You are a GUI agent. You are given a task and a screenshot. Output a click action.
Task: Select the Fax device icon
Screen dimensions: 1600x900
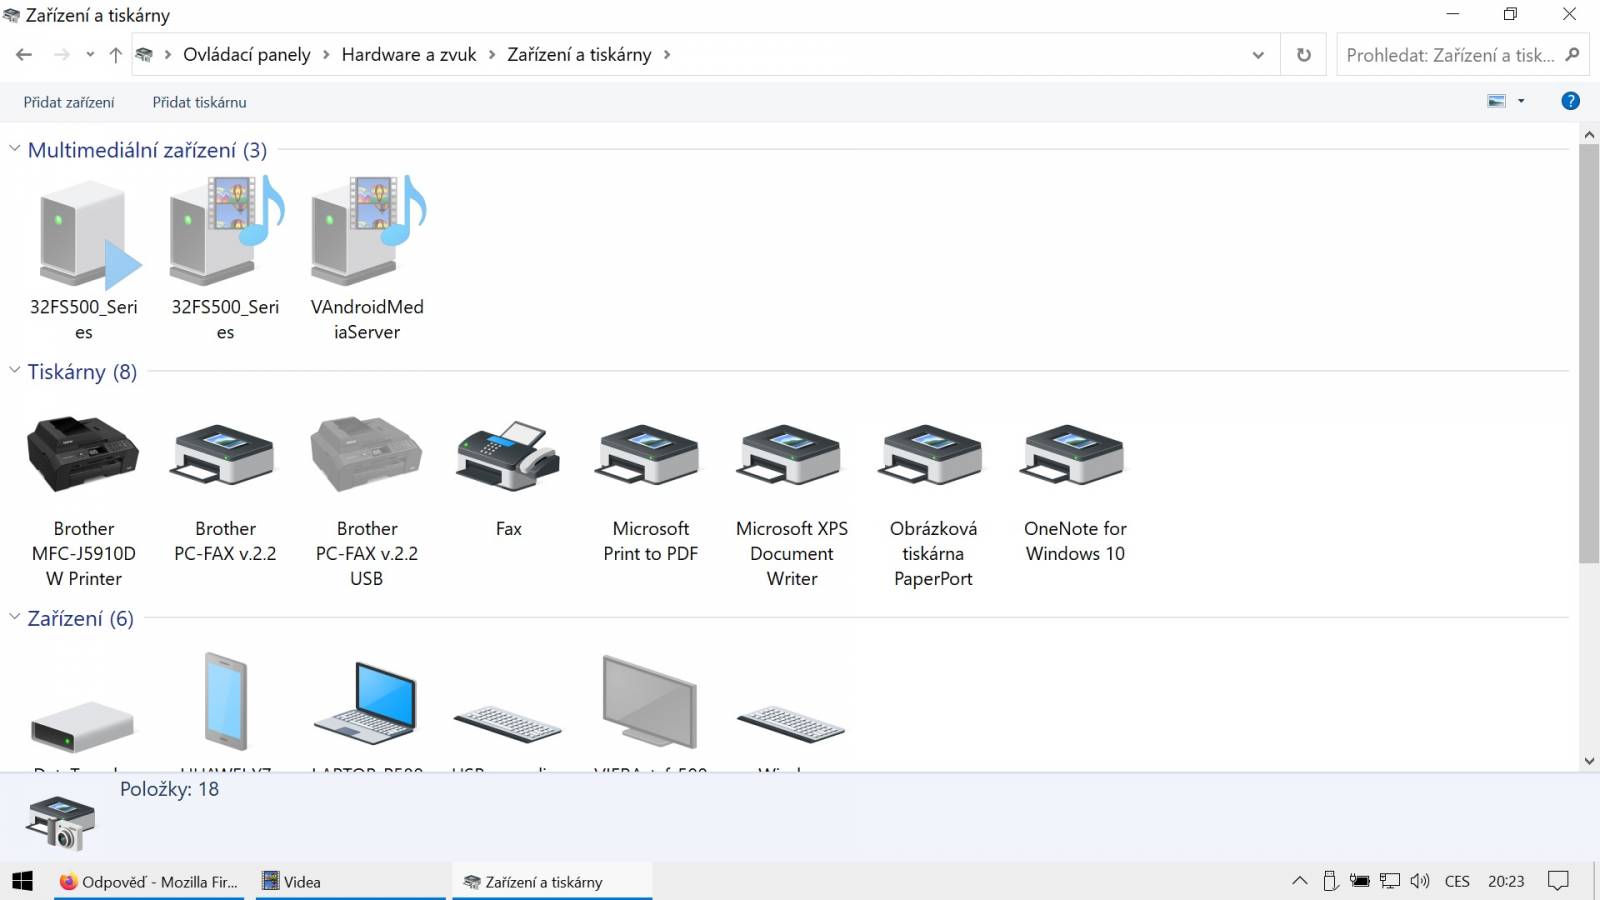pyautogui.click(x=508, y=456)
